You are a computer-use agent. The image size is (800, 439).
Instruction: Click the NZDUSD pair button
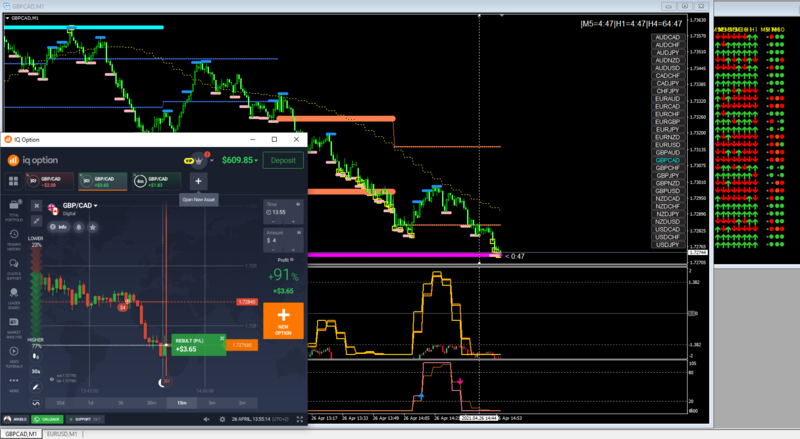(x=667, y=222)
